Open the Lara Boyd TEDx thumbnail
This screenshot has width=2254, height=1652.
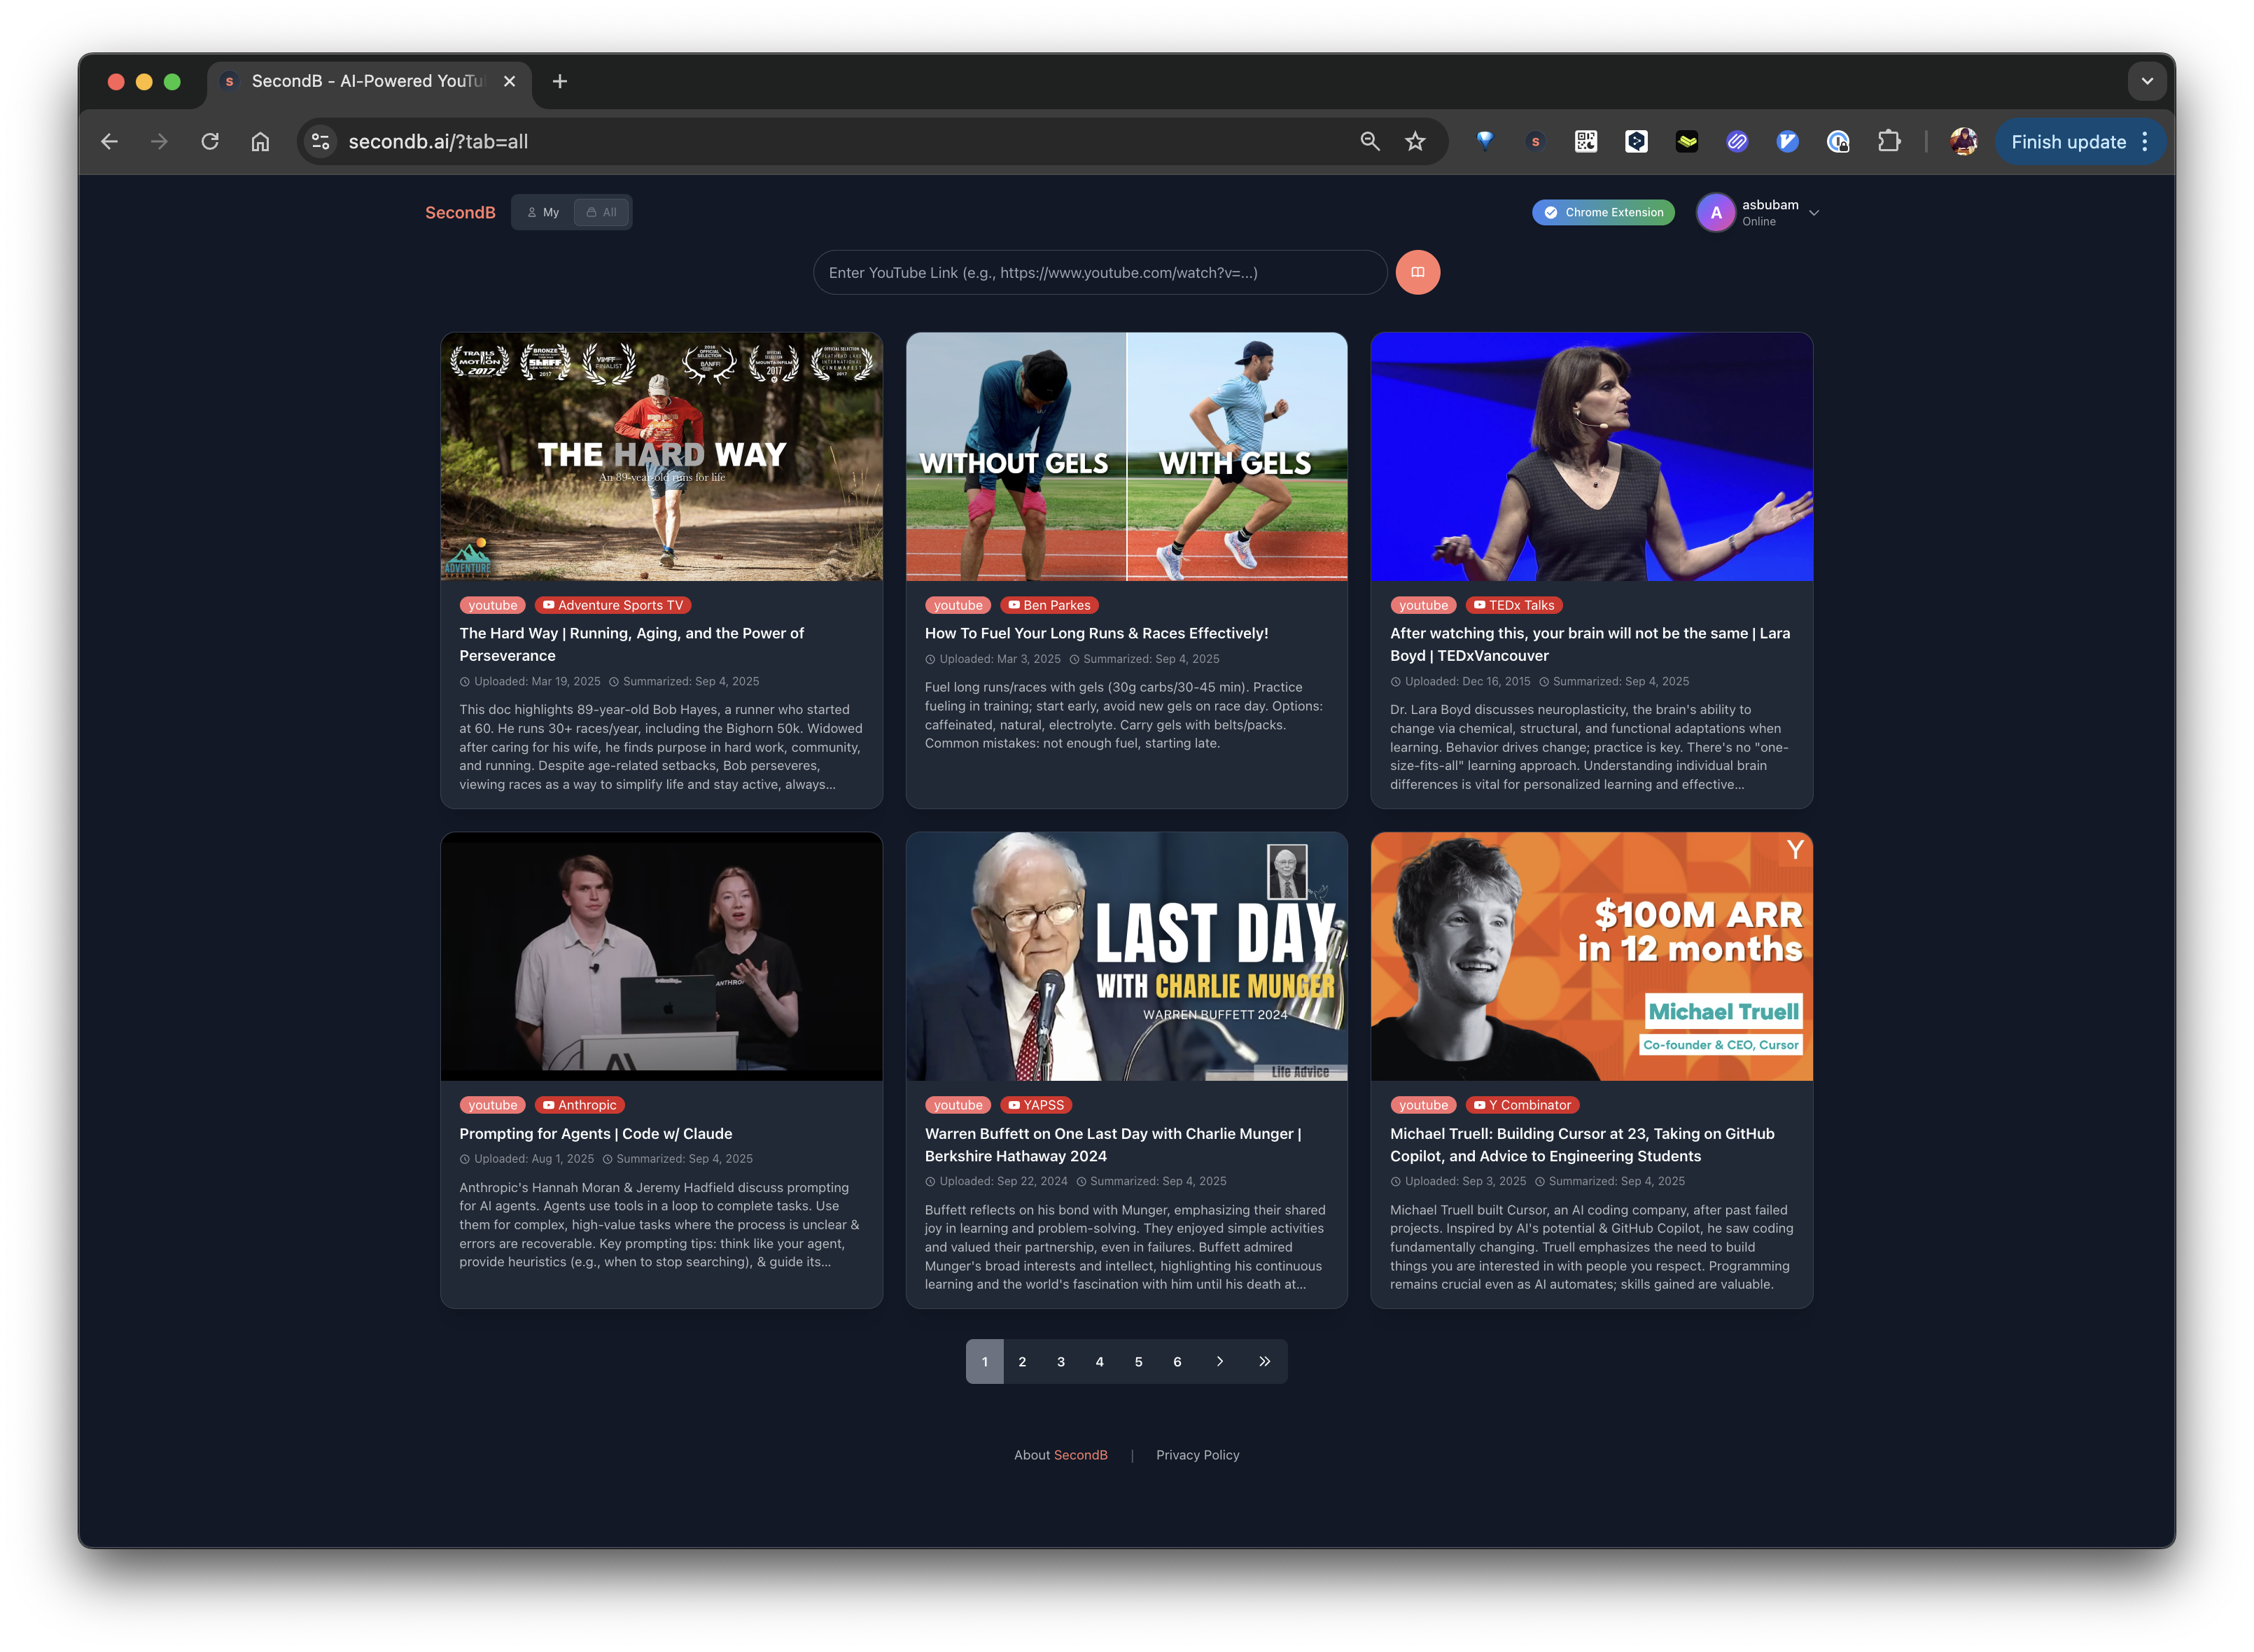point(1591,457)
